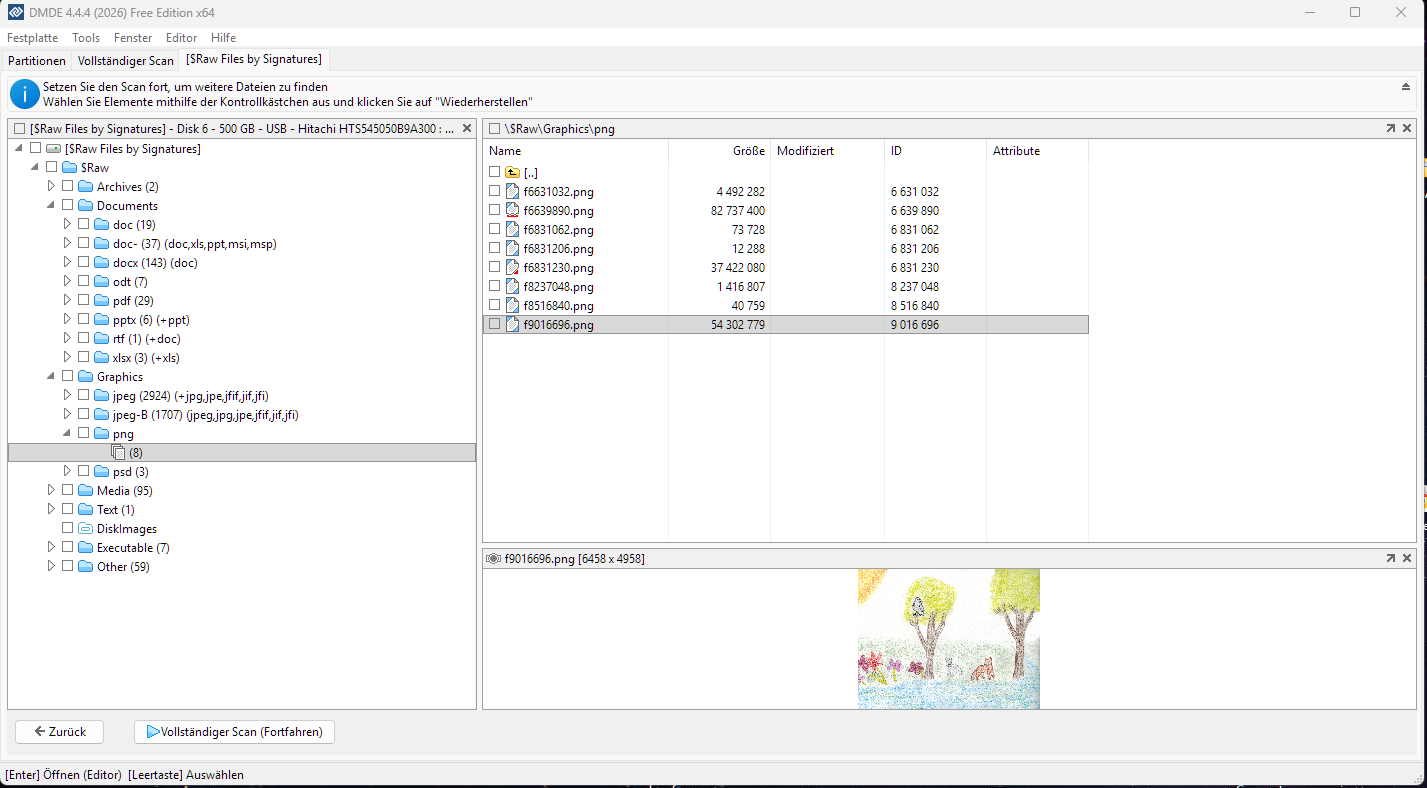
Task: Open the Tools menu
Action: click(86, 37)
